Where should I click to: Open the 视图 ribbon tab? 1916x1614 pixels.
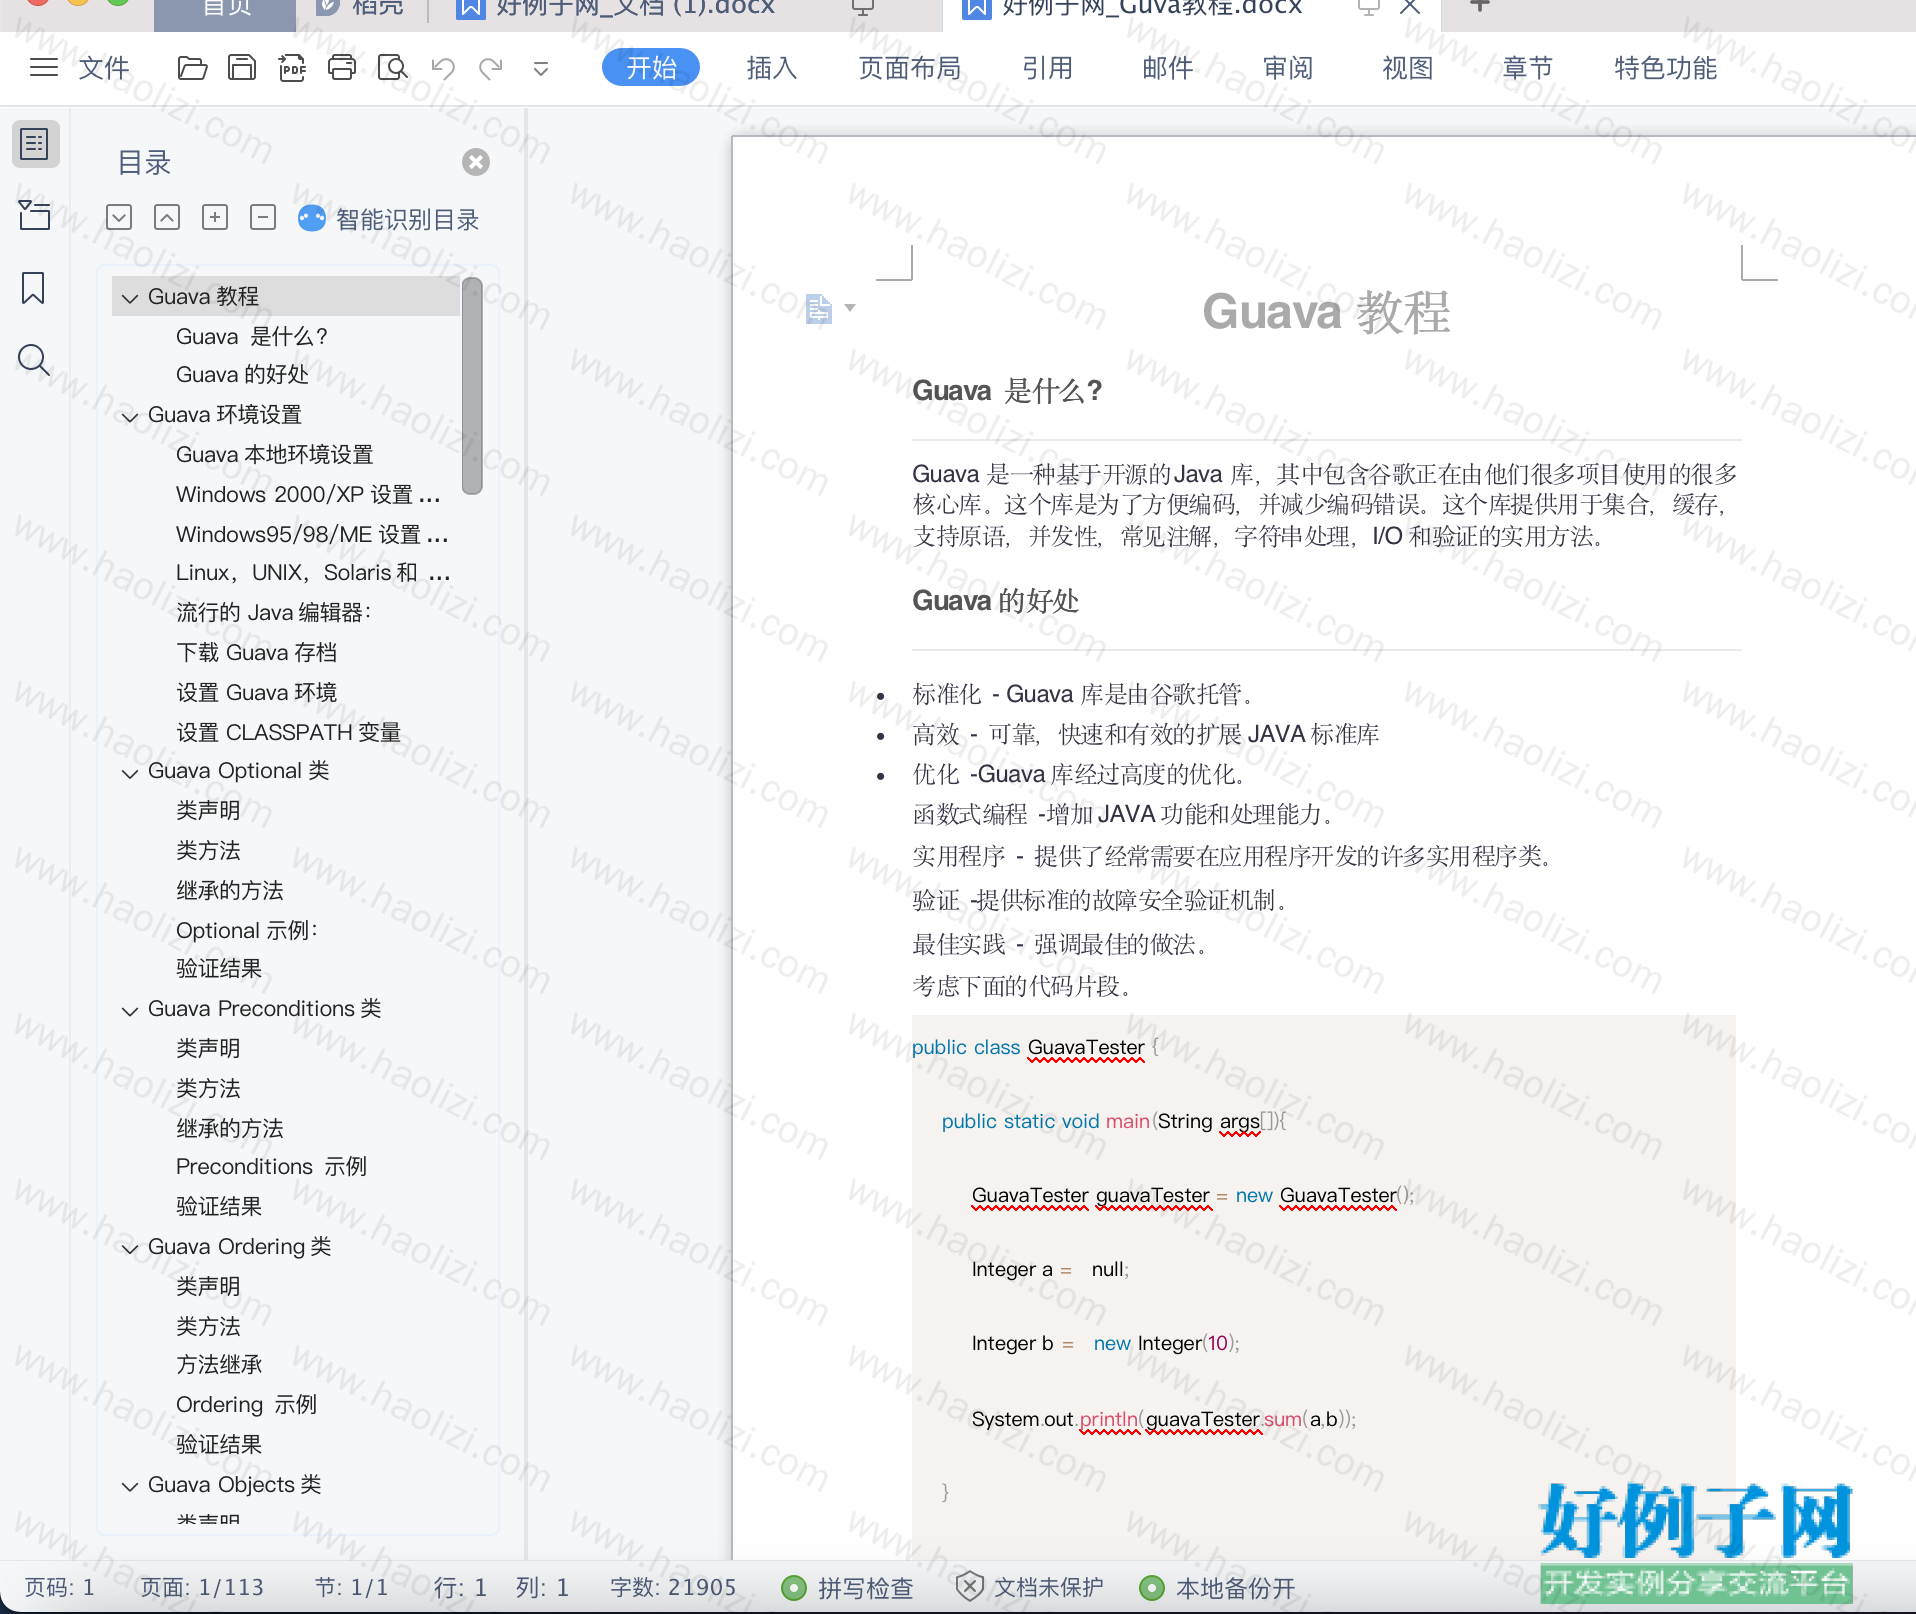(x=1407, y=68)
